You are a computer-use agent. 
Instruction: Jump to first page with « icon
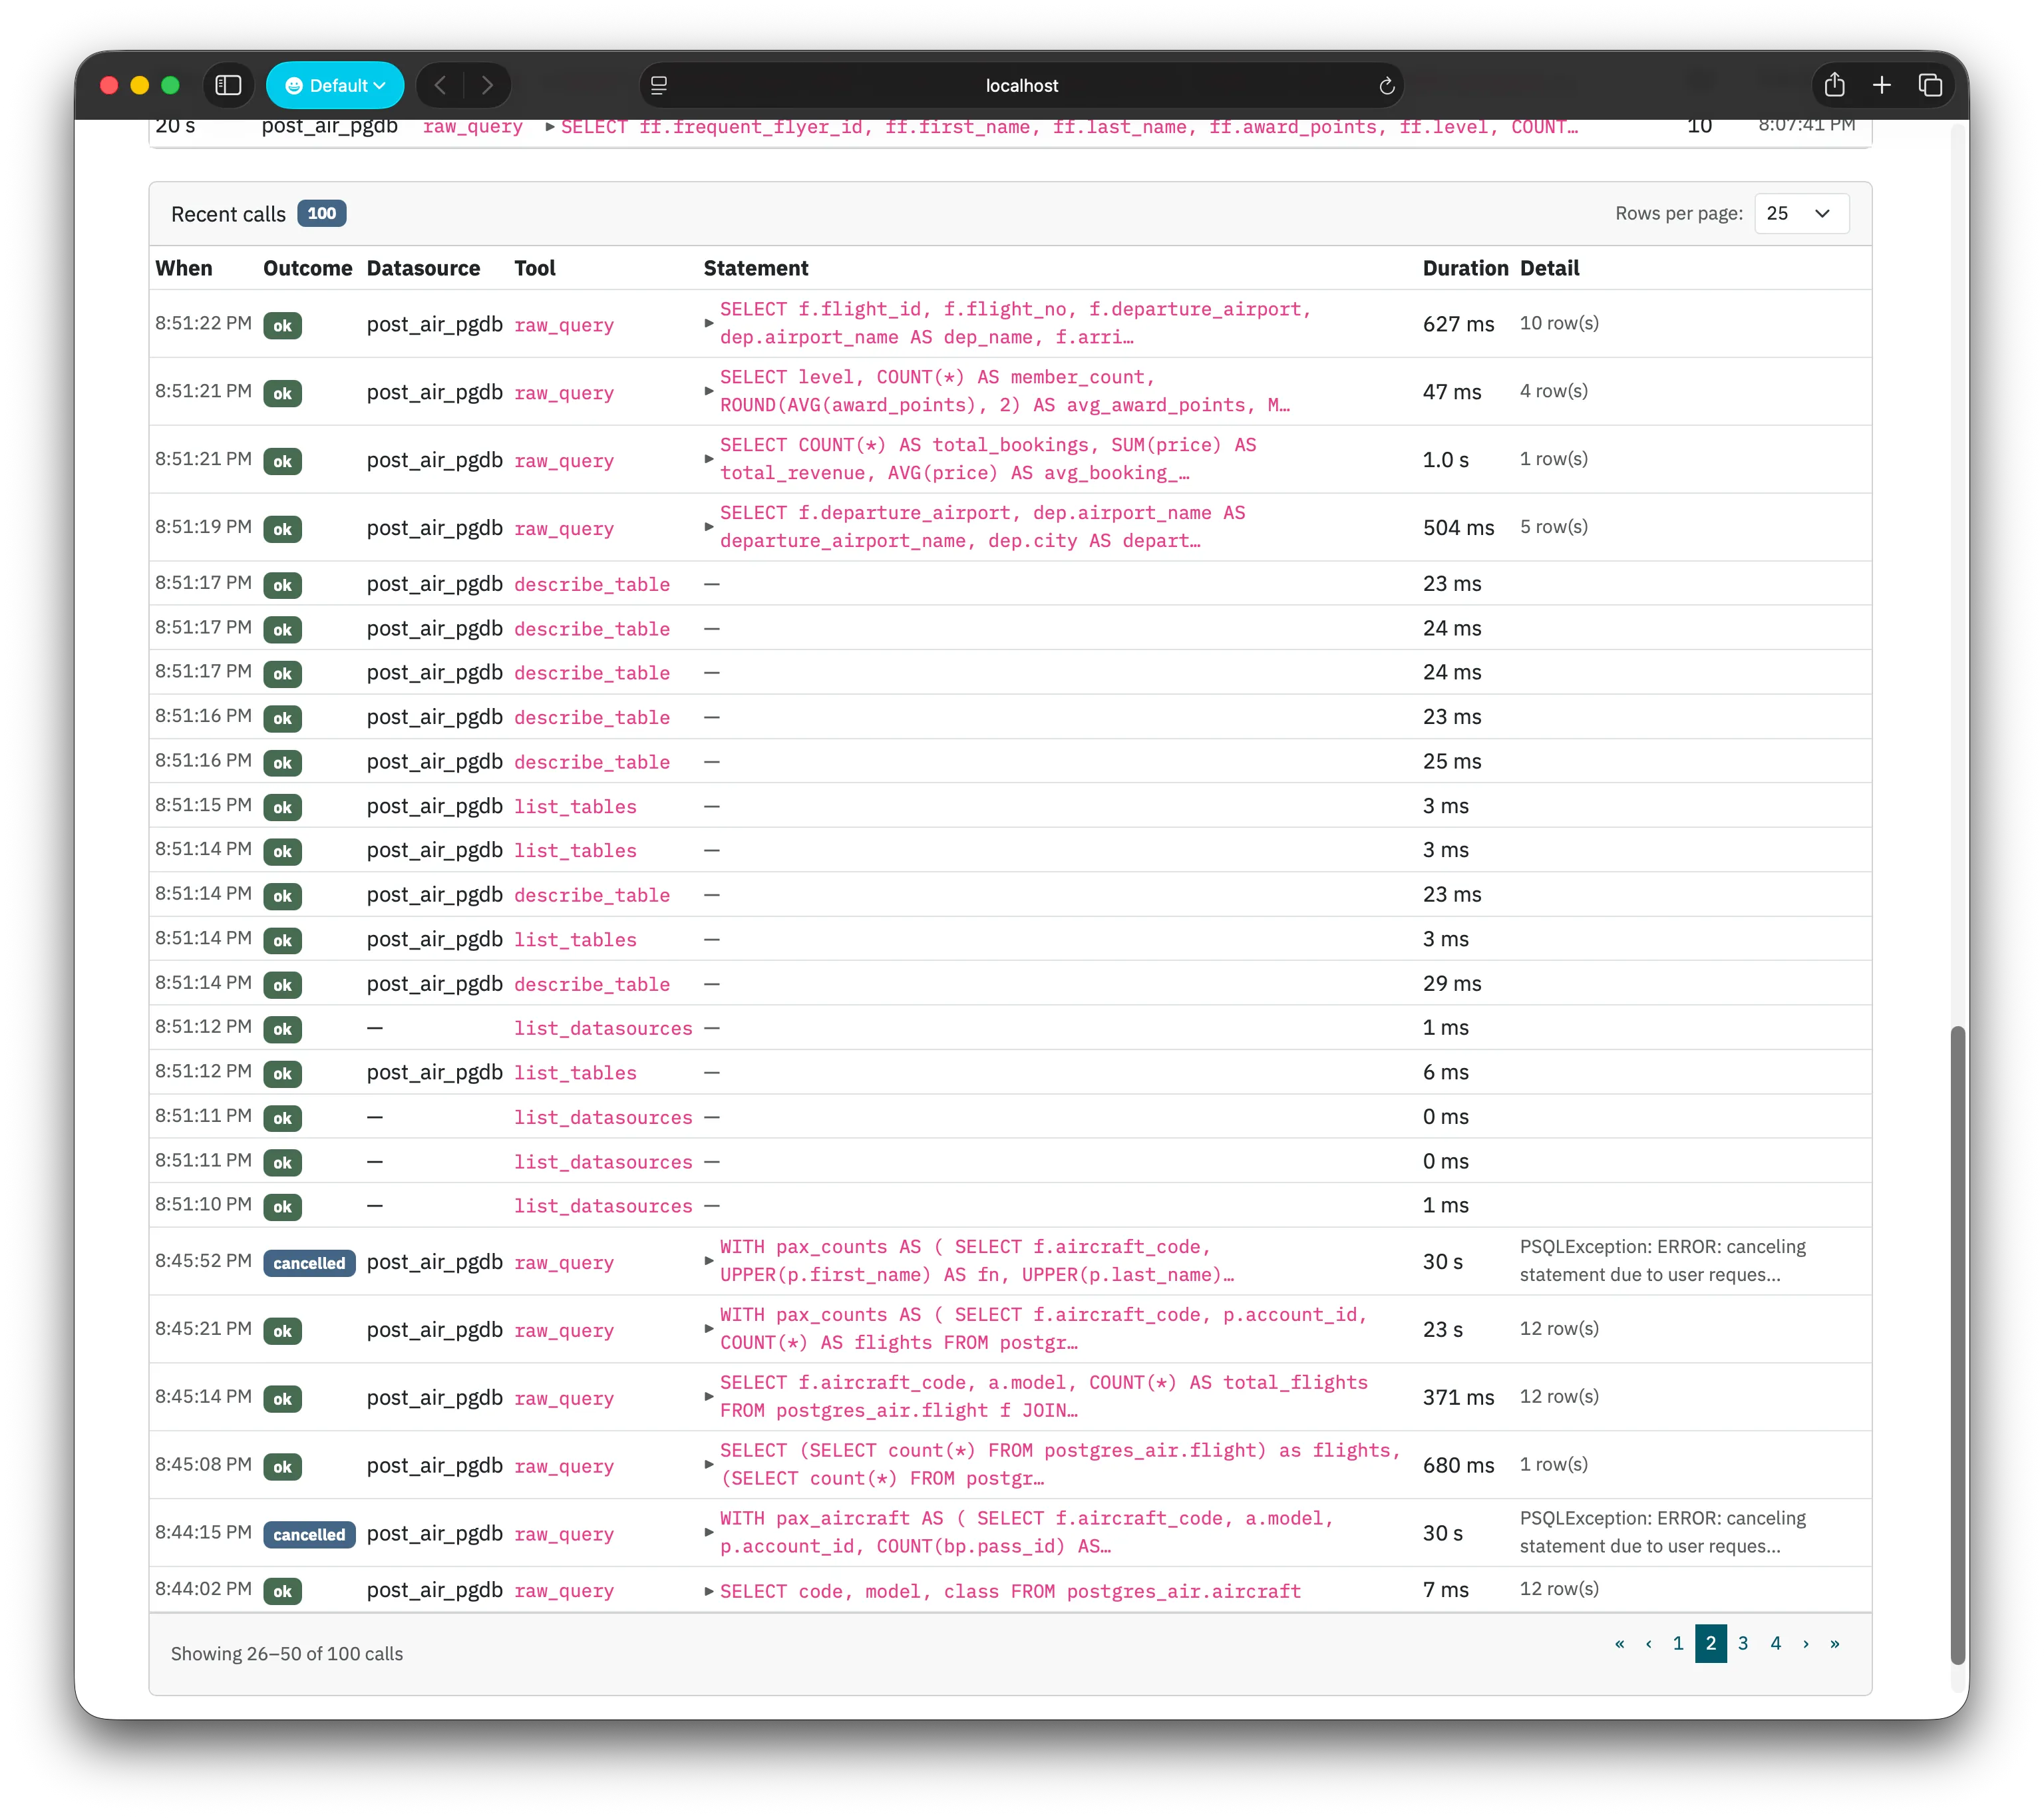click(x=1619, y=1643)
